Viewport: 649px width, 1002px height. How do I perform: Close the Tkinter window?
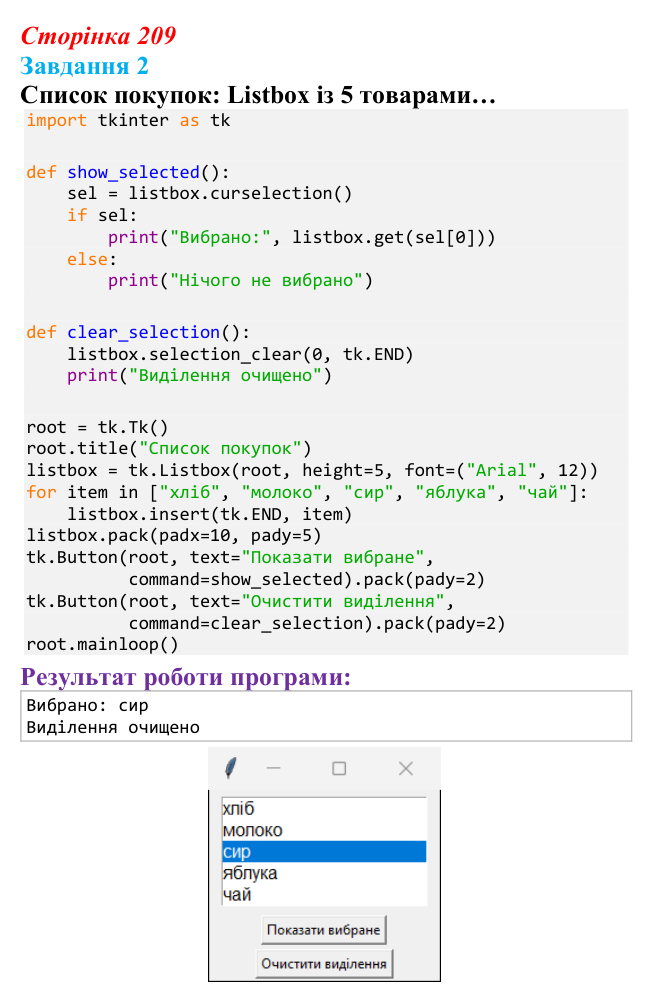point(406,768)
